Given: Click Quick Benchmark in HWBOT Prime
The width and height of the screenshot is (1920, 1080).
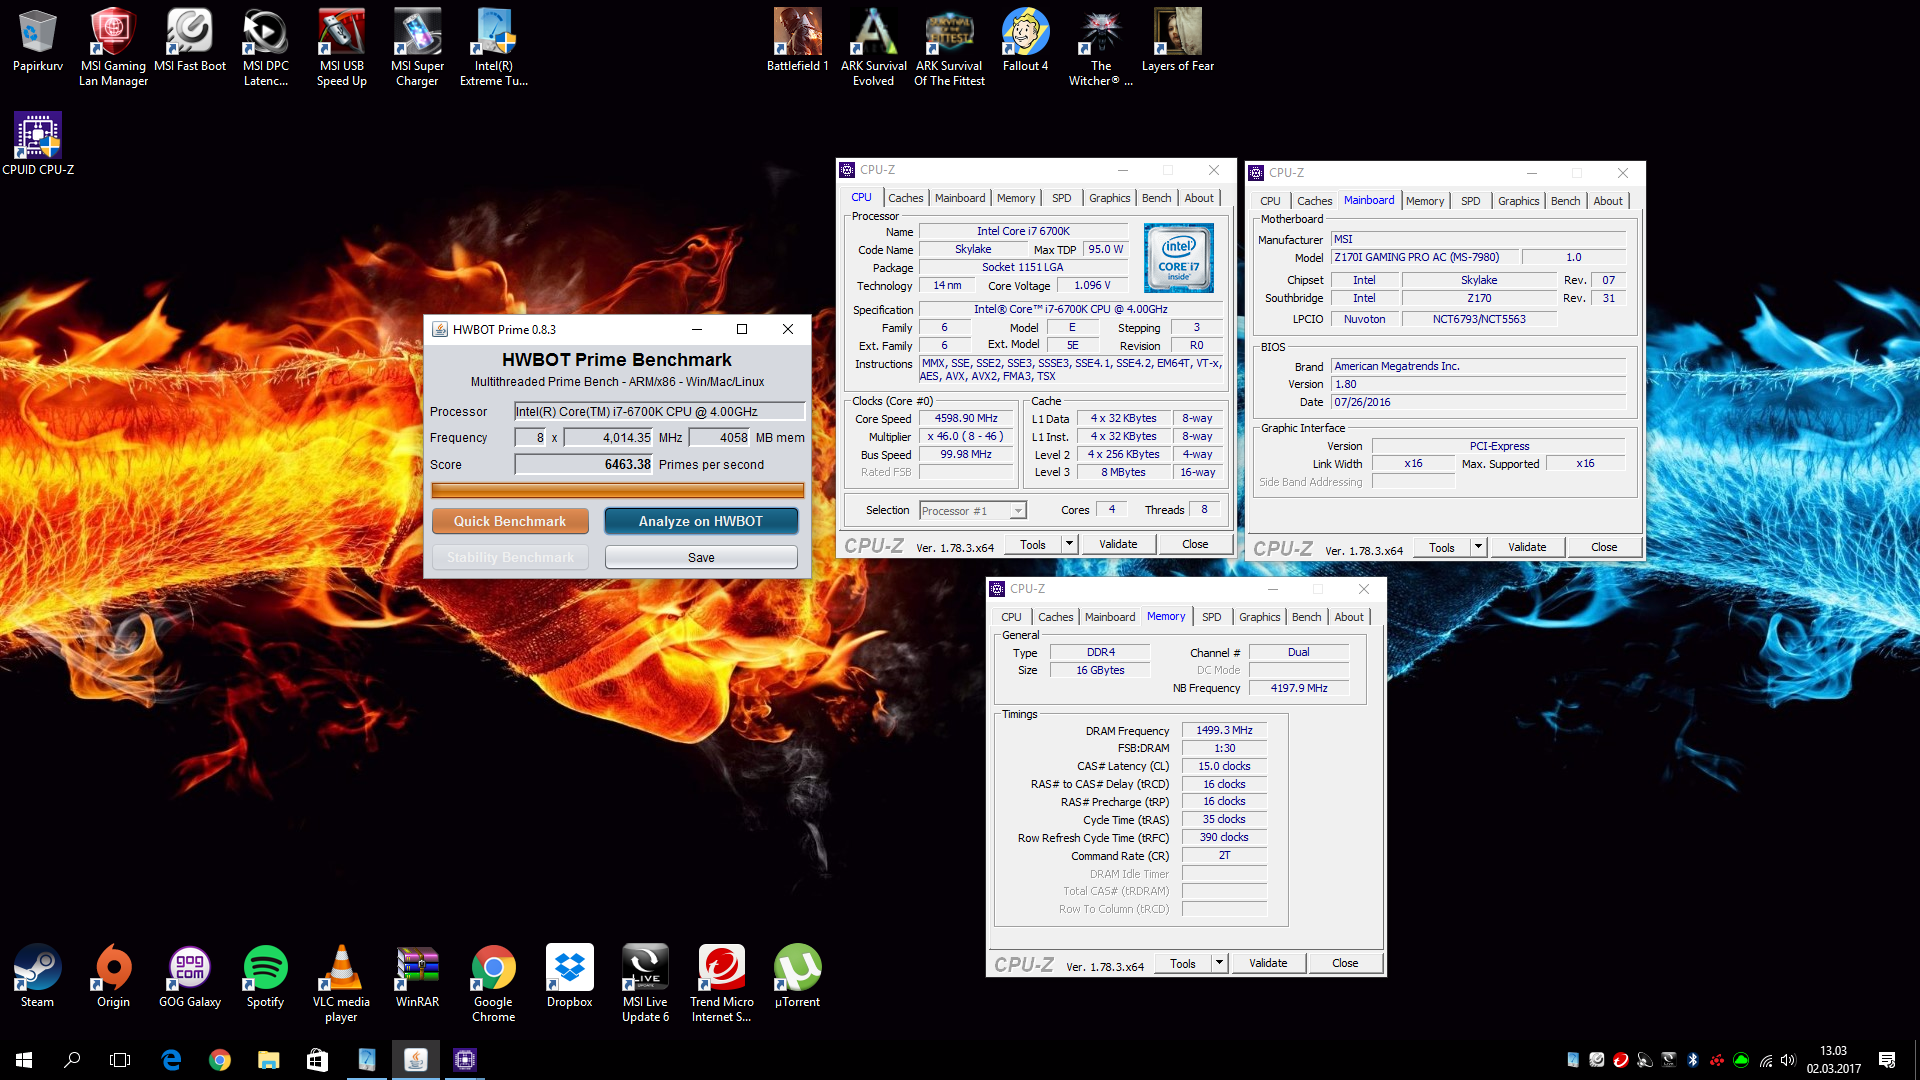Looking at the screenshot, I should [x=510, y=521].
